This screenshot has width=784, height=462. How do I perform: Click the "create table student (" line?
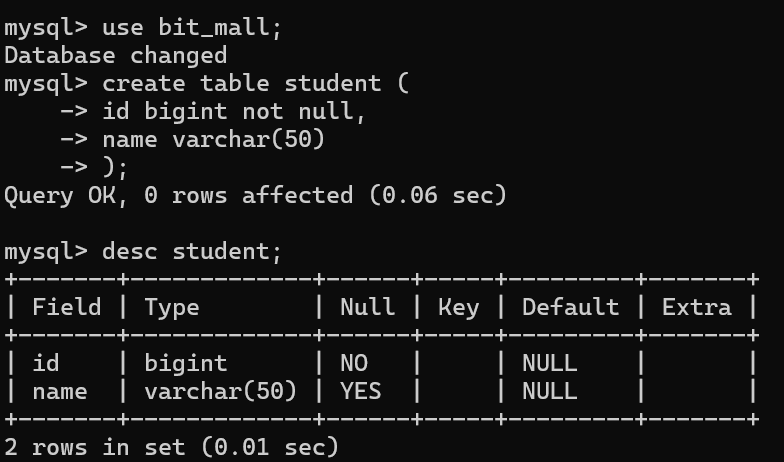[x=255, y=83]
